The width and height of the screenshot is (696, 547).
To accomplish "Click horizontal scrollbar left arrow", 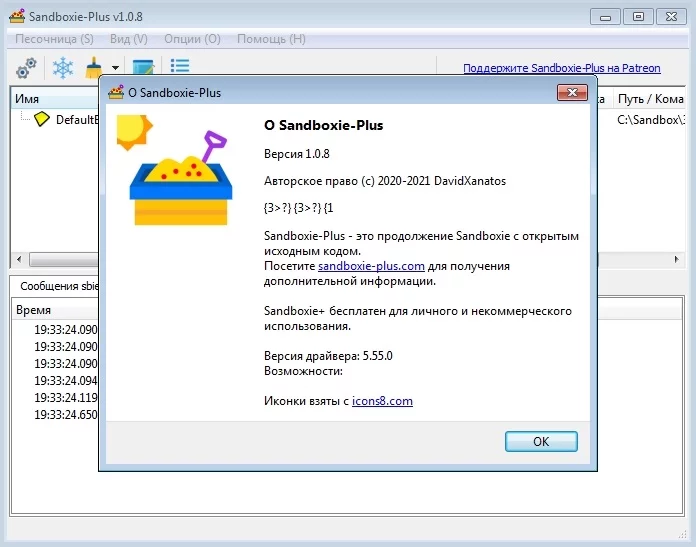I will [19, 259].
